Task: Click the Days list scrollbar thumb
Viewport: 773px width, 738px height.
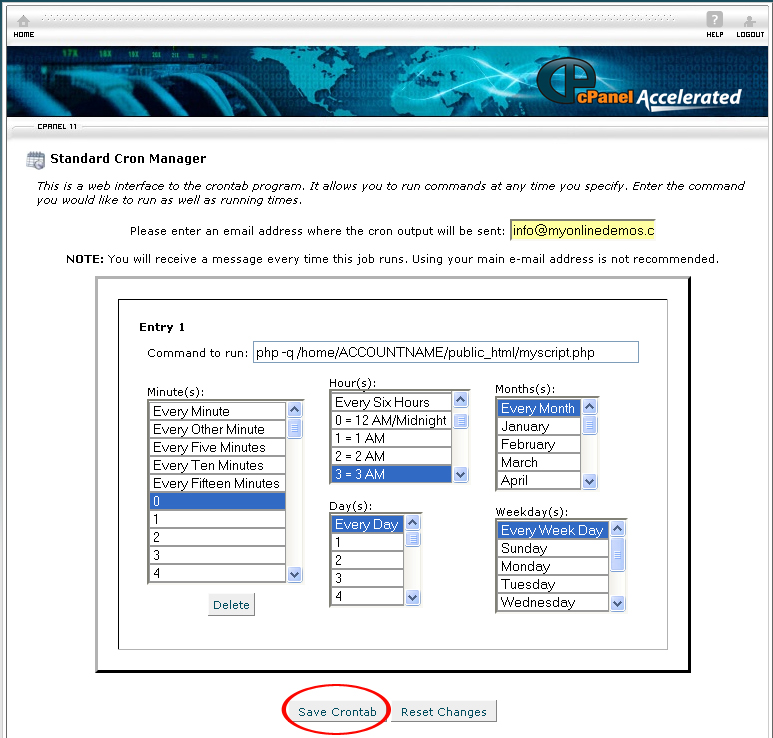Action: 413,539
